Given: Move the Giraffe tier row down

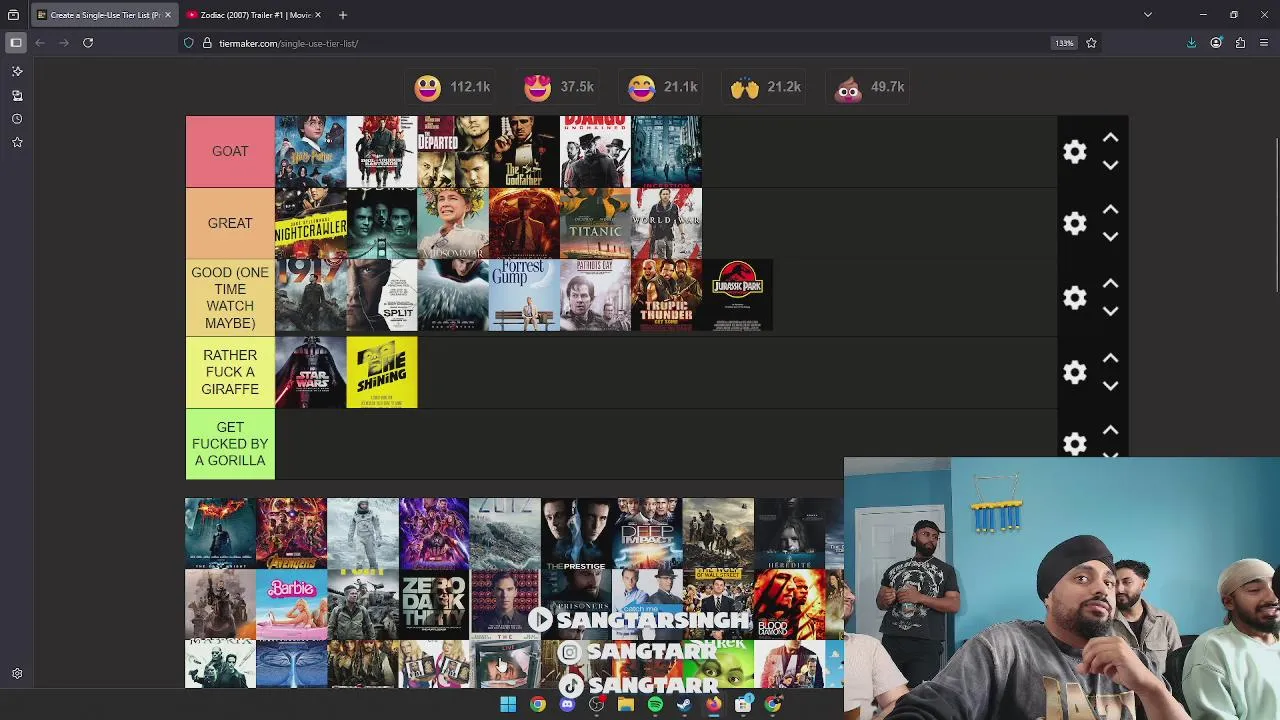Looking at the screenshot, I should coord(1110,385).
